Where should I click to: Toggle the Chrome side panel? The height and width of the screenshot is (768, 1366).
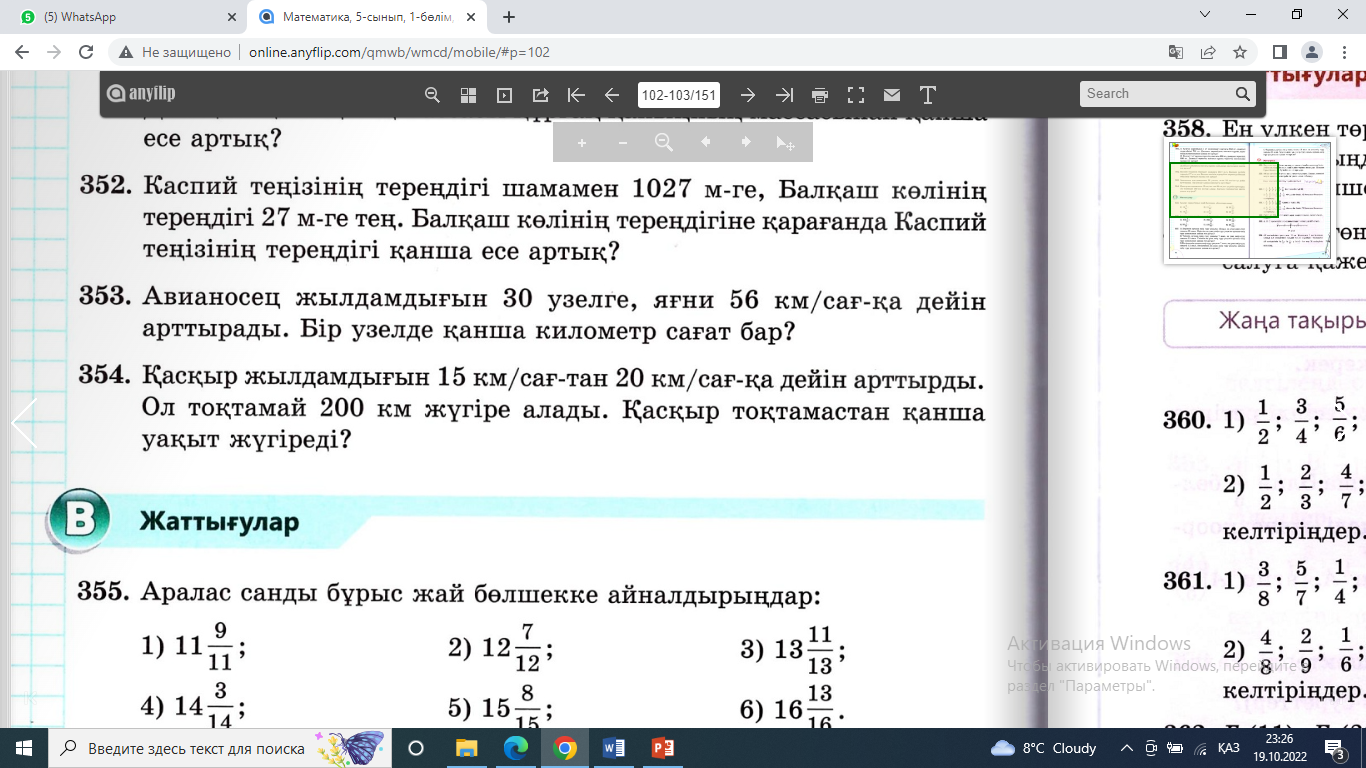[x=1279, y=52]
